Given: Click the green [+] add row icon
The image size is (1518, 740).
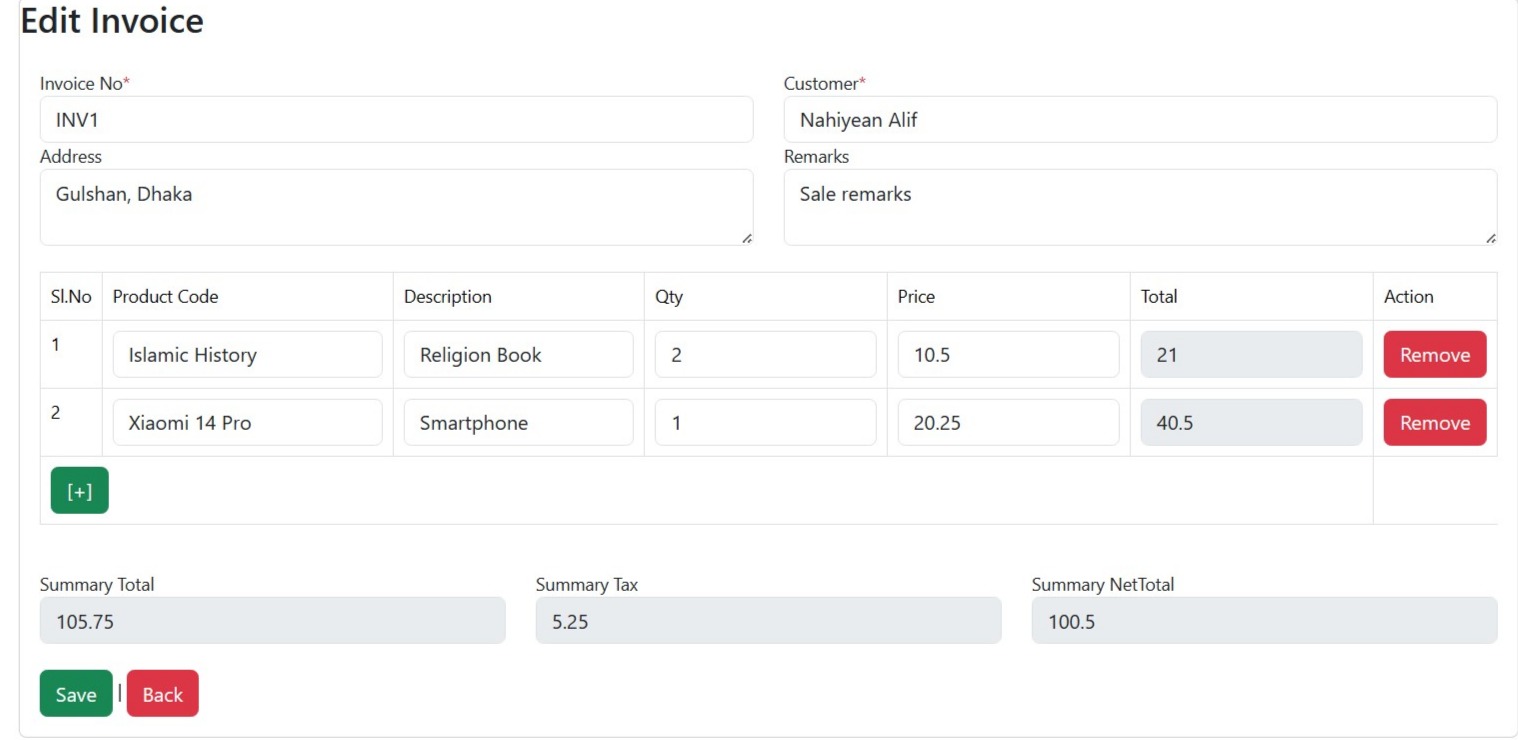Looking at the screenshot, I should click(x=79, y=490).
